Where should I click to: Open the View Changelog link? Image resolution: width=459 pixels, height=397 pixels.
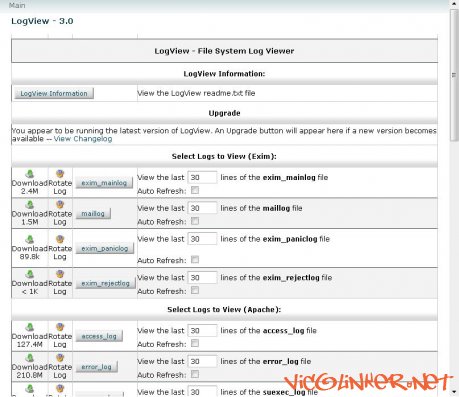pos(83,139)
